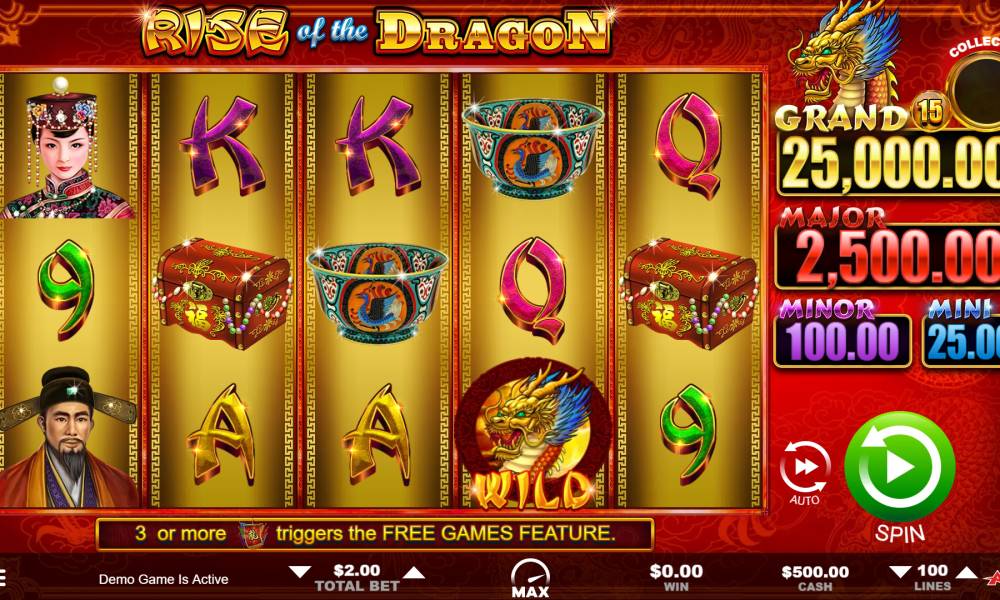Click the empress symbol on reel one
This screenshot has height=600, width=1000.
66,148
